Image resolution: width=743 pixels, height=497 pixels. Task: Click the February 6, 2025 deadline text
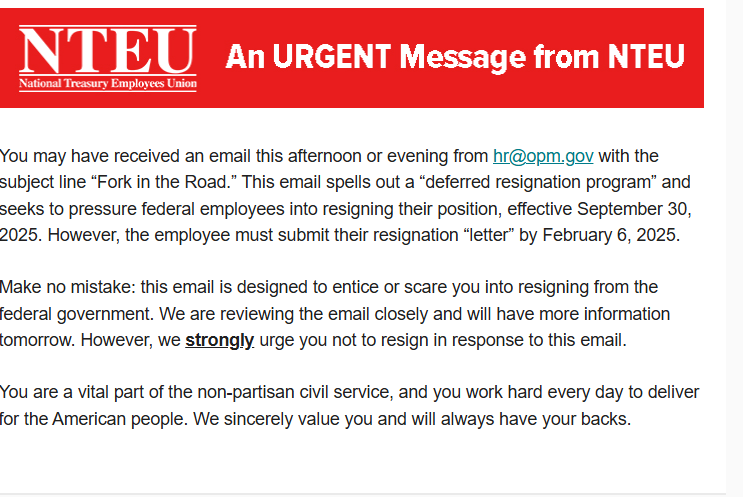[x=610, y=235]
